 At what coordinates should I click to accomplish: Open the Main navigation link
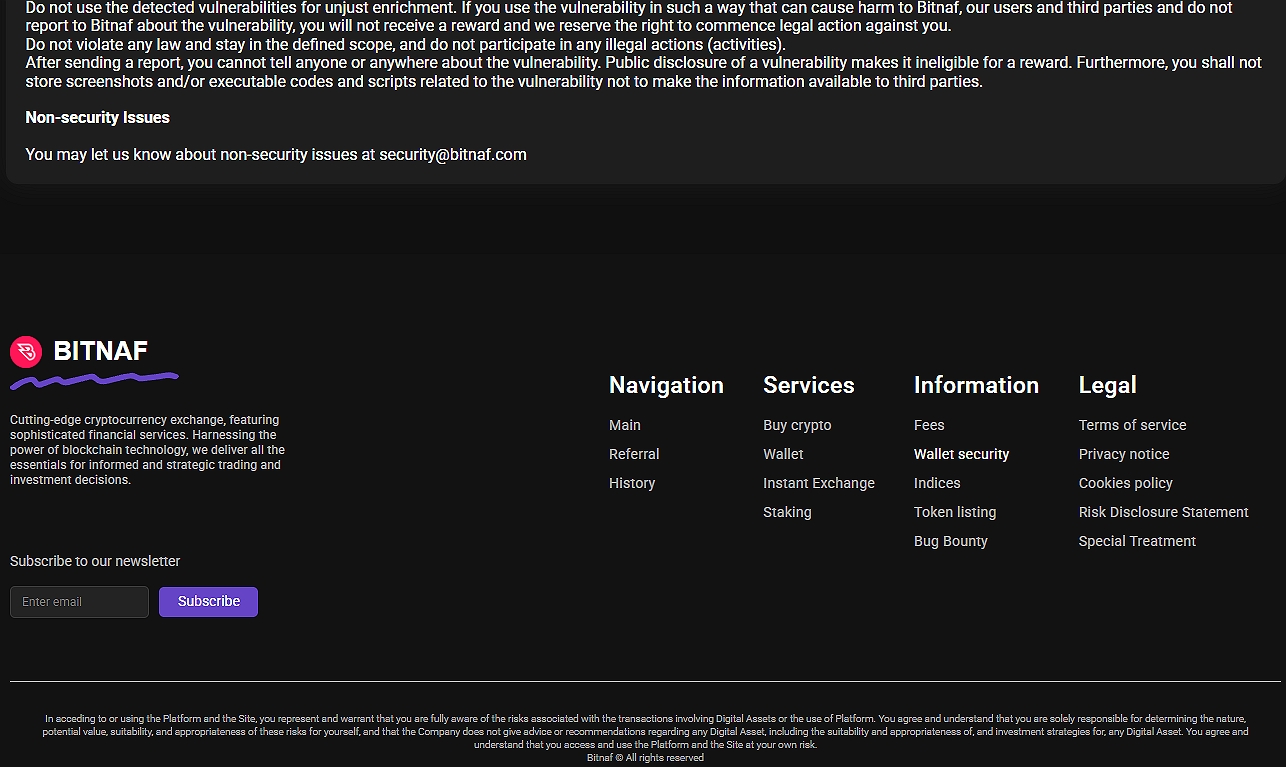pyautogui.click(x=625, y=425)
